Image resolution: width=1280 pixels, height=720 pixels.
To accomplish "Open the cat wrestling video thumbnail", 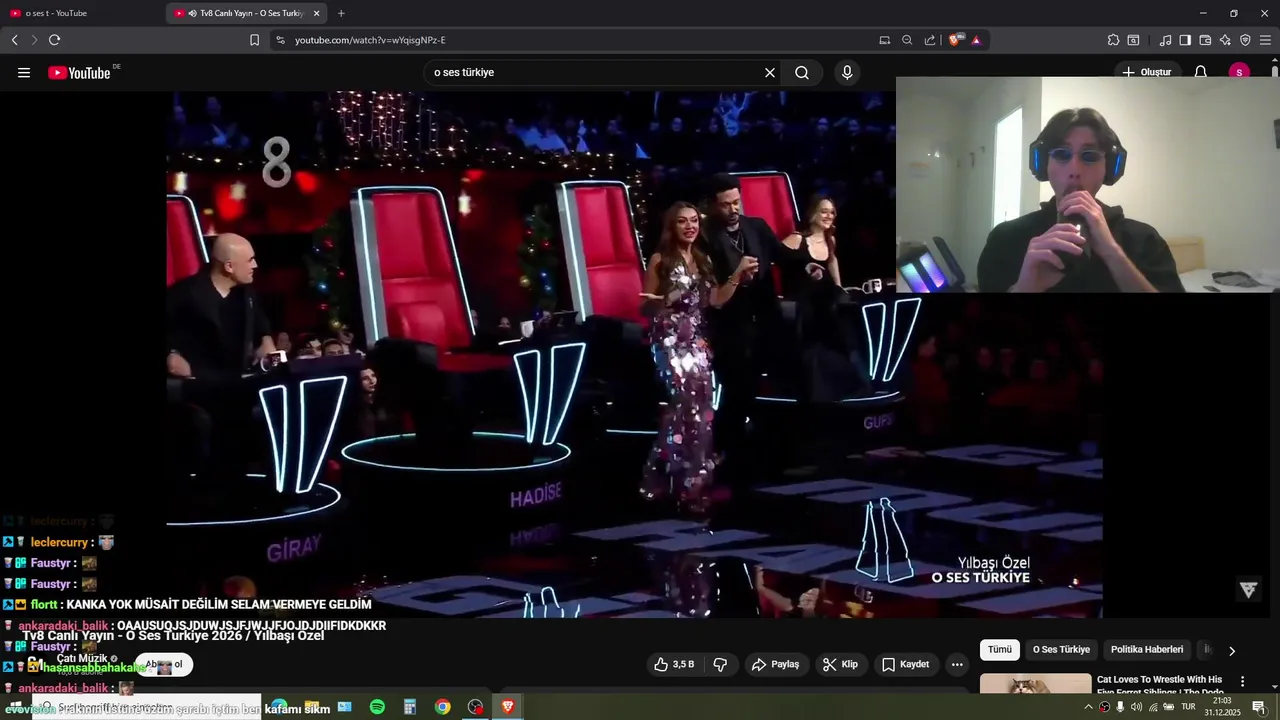I will pyautogui.click(x=1036, y=684).
